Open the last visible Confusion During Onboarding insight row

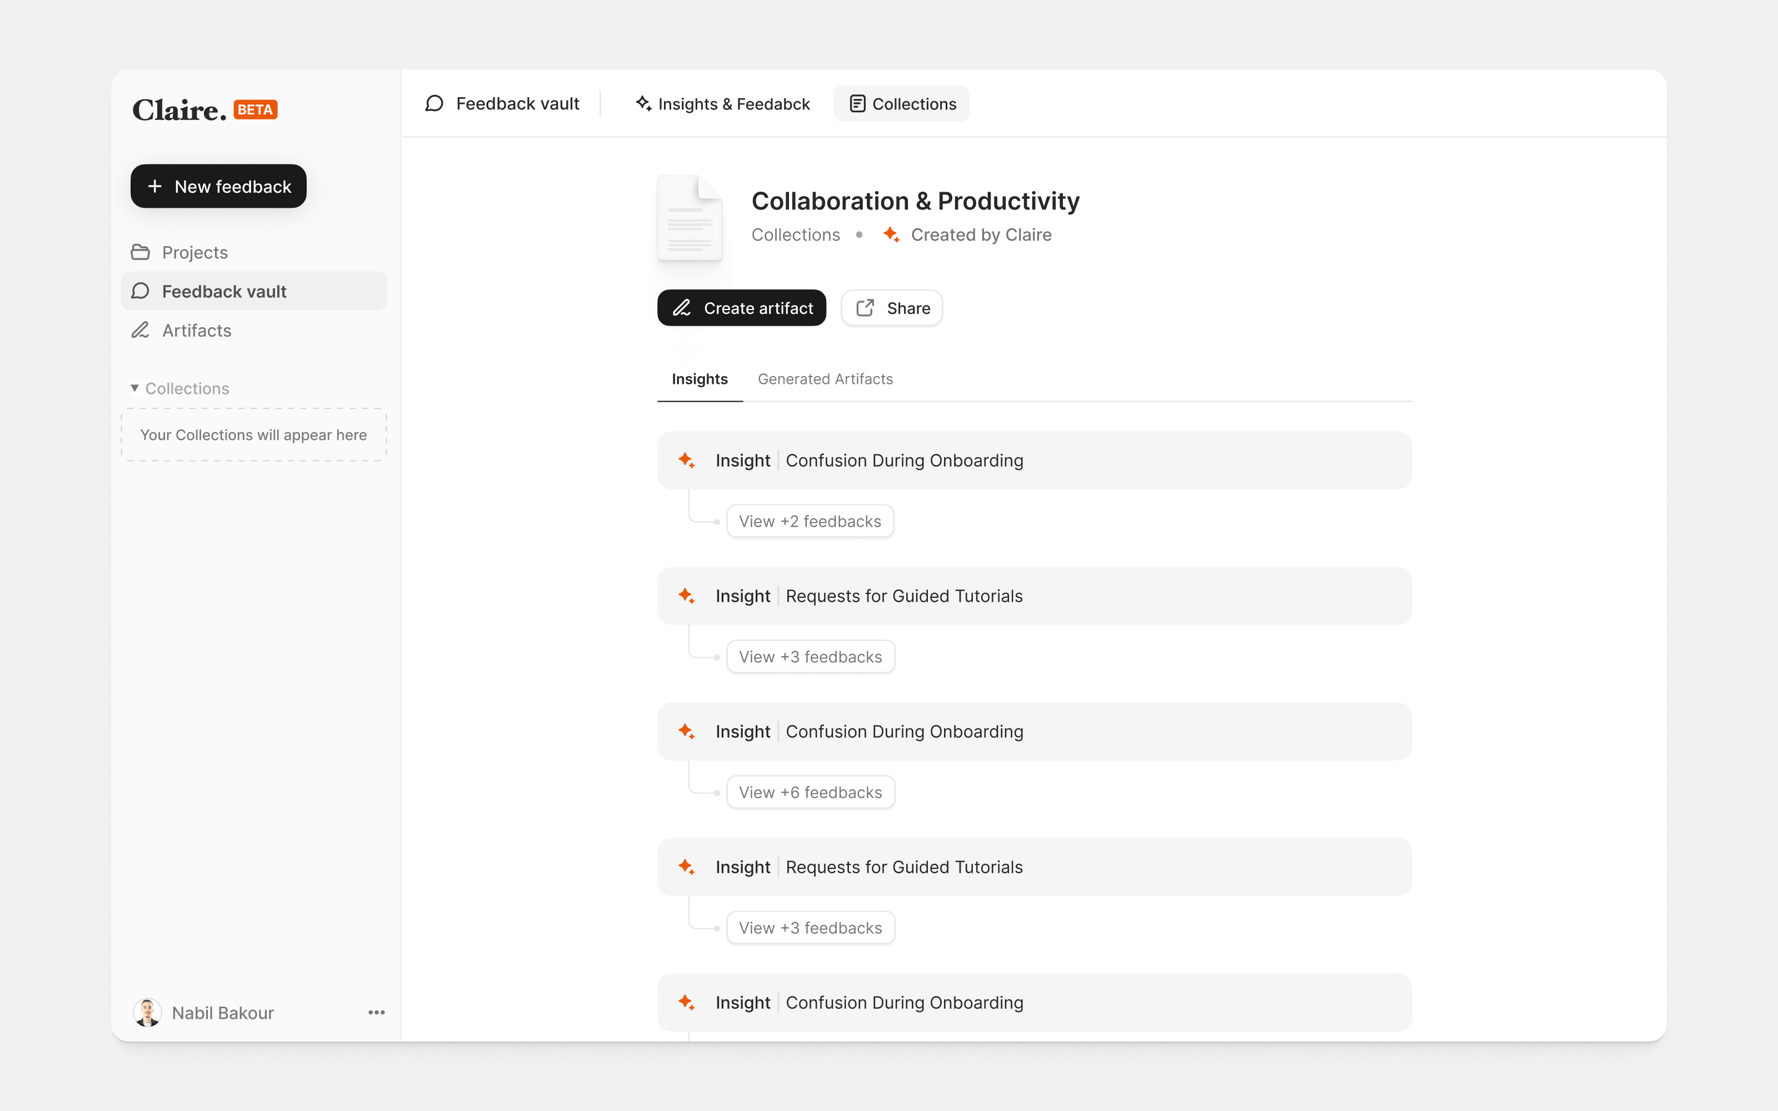1034,1003
